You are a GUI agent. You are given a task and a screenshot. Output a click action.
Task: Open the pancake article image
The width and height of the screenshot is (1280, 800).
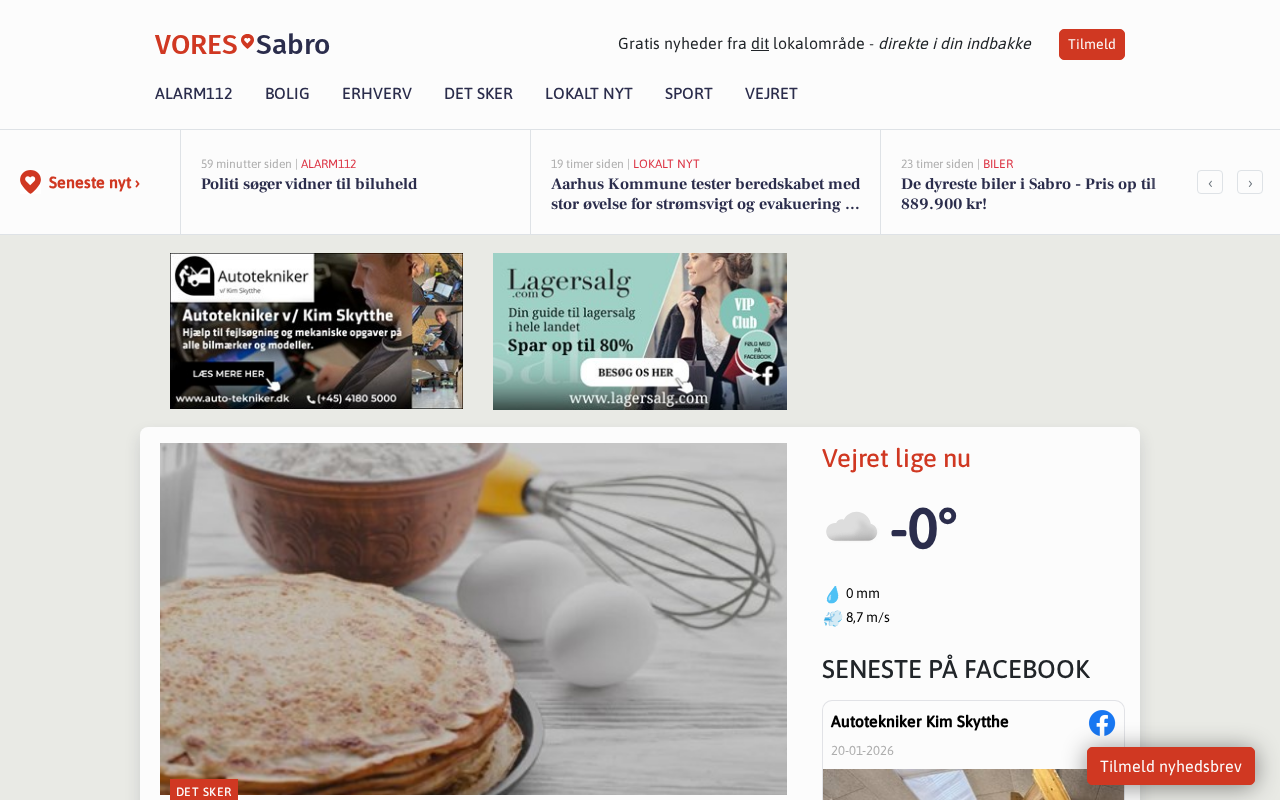point(473,619)
